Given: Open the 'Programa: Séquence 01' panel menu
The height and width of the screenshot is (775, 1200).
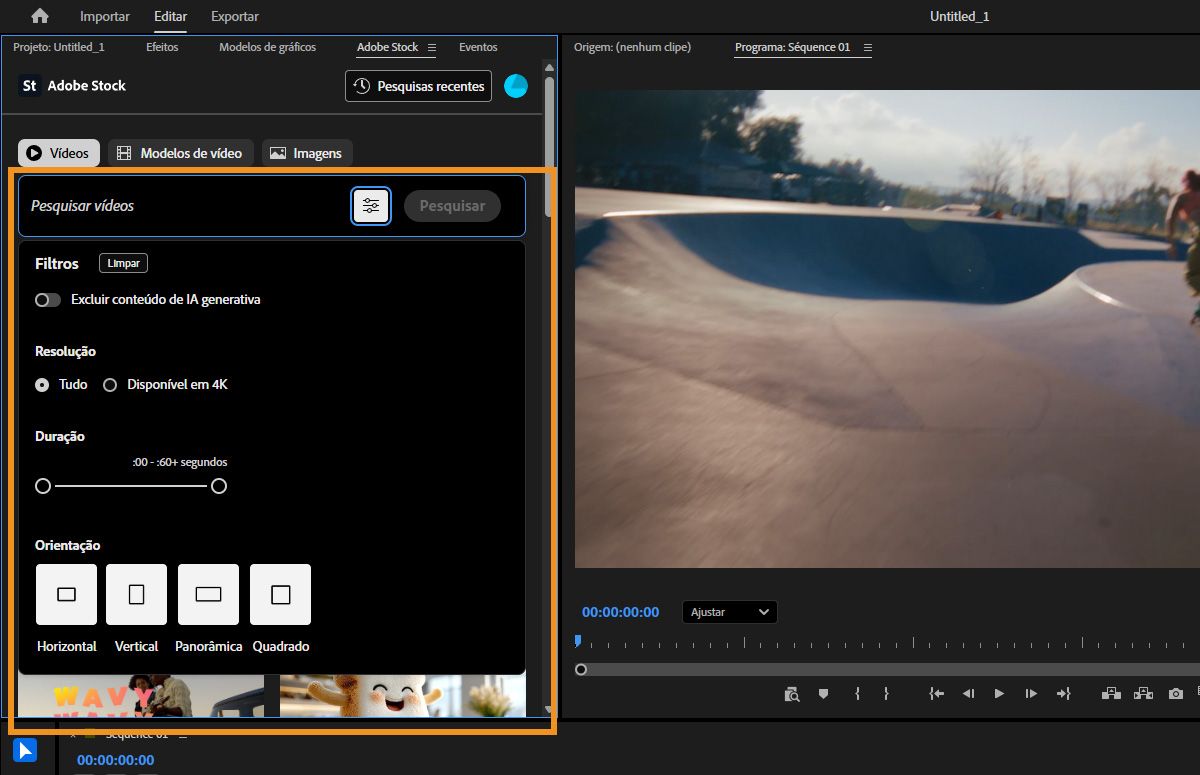Looking at the screenshot, I should click(x=867, y=47).
